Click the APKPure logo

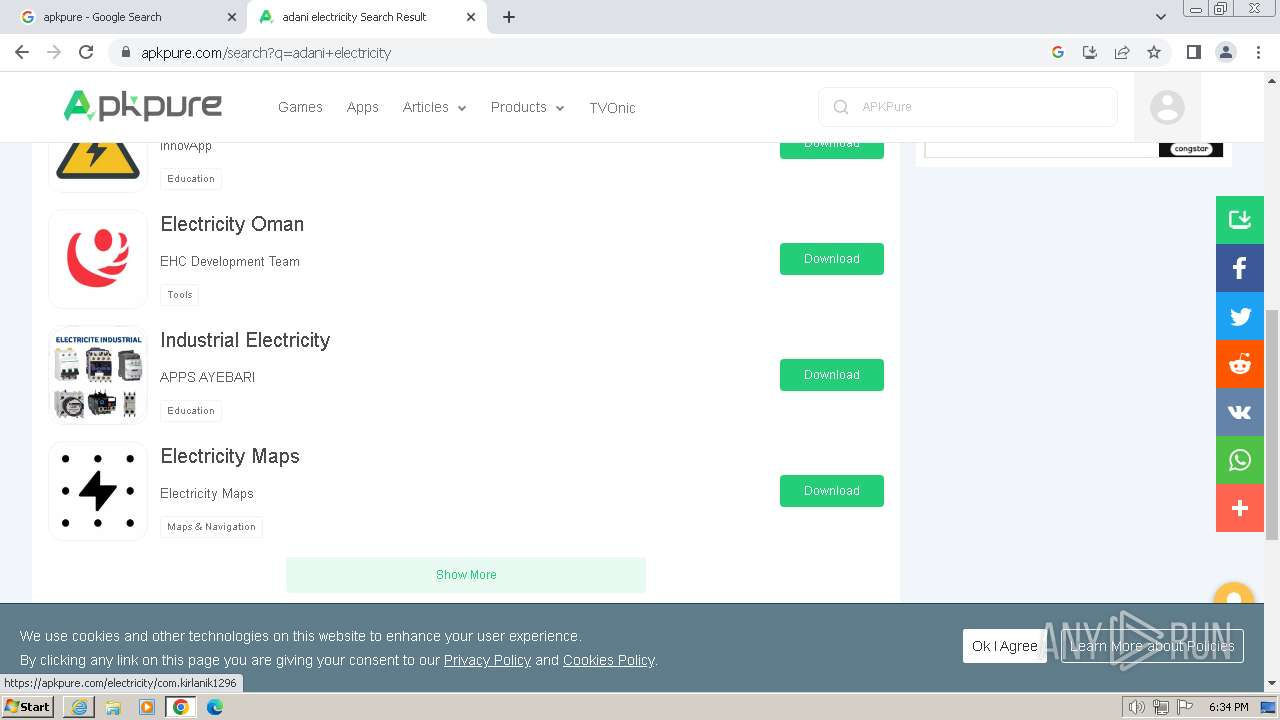pyautogui.click(x=143, y=106)
